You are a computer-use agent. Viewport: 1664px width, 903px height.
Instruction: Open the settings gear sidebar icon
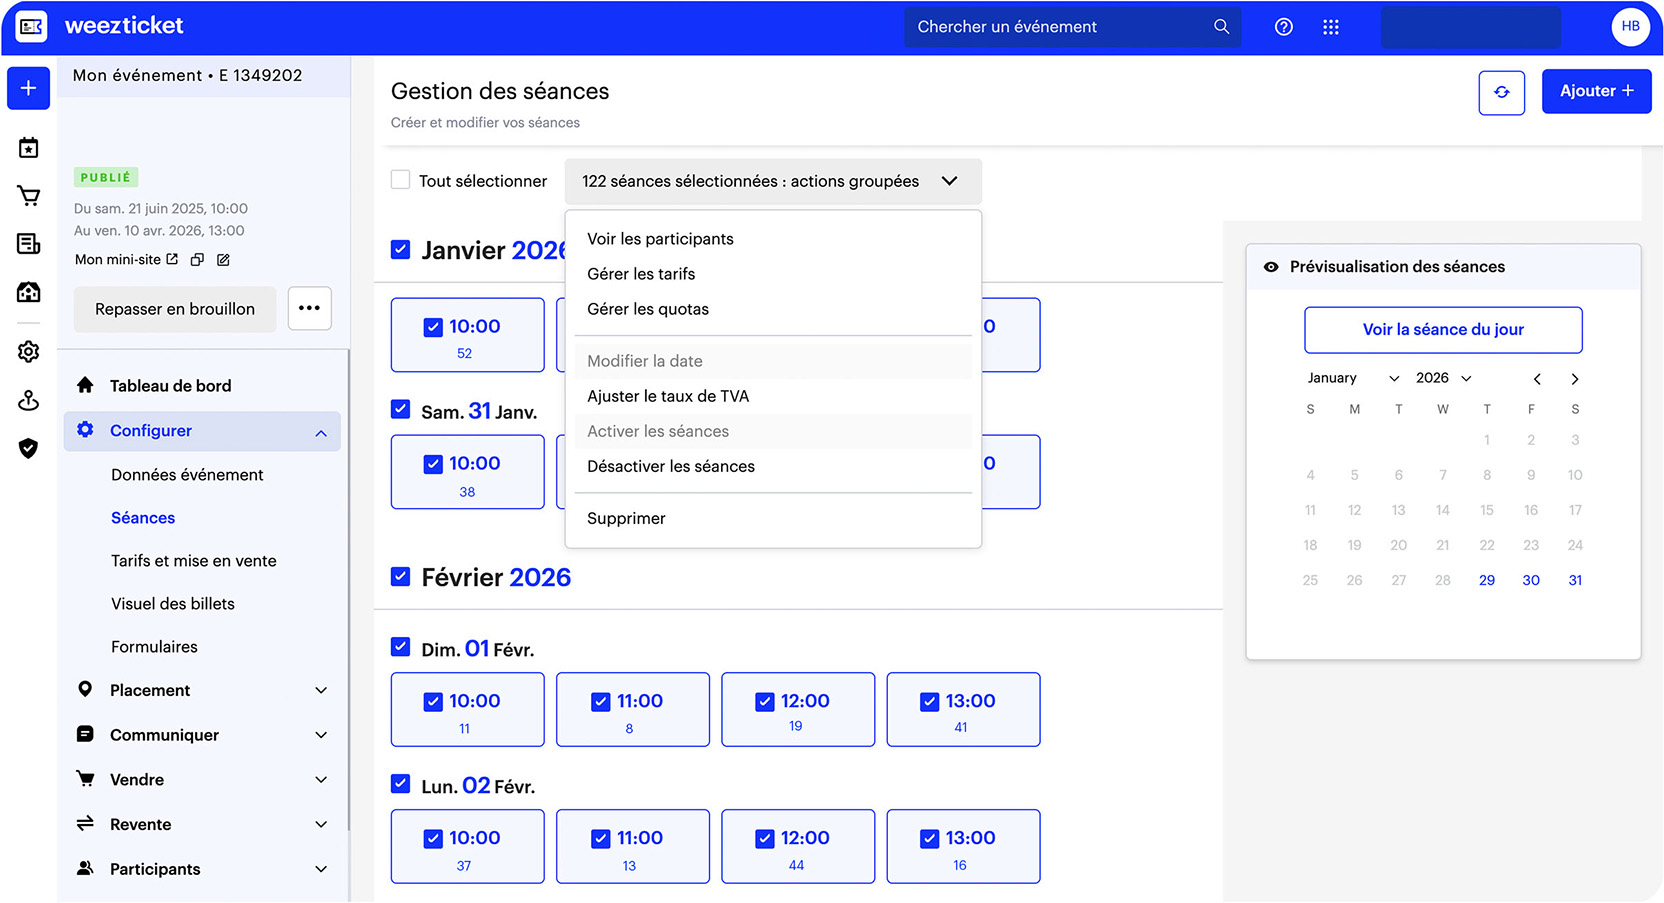click(x=29, y=351)
